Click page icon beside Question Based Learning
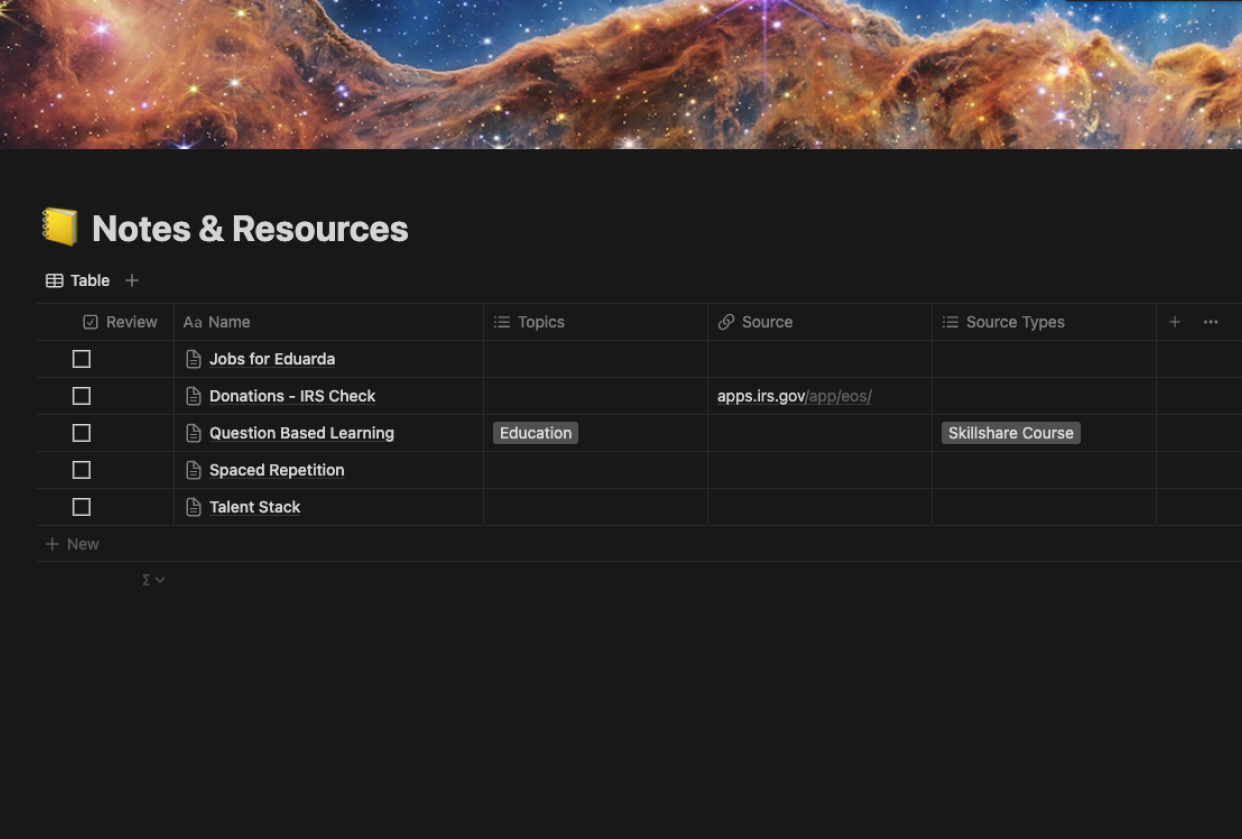The image size is (1242, 839). (x=194, y=433)
